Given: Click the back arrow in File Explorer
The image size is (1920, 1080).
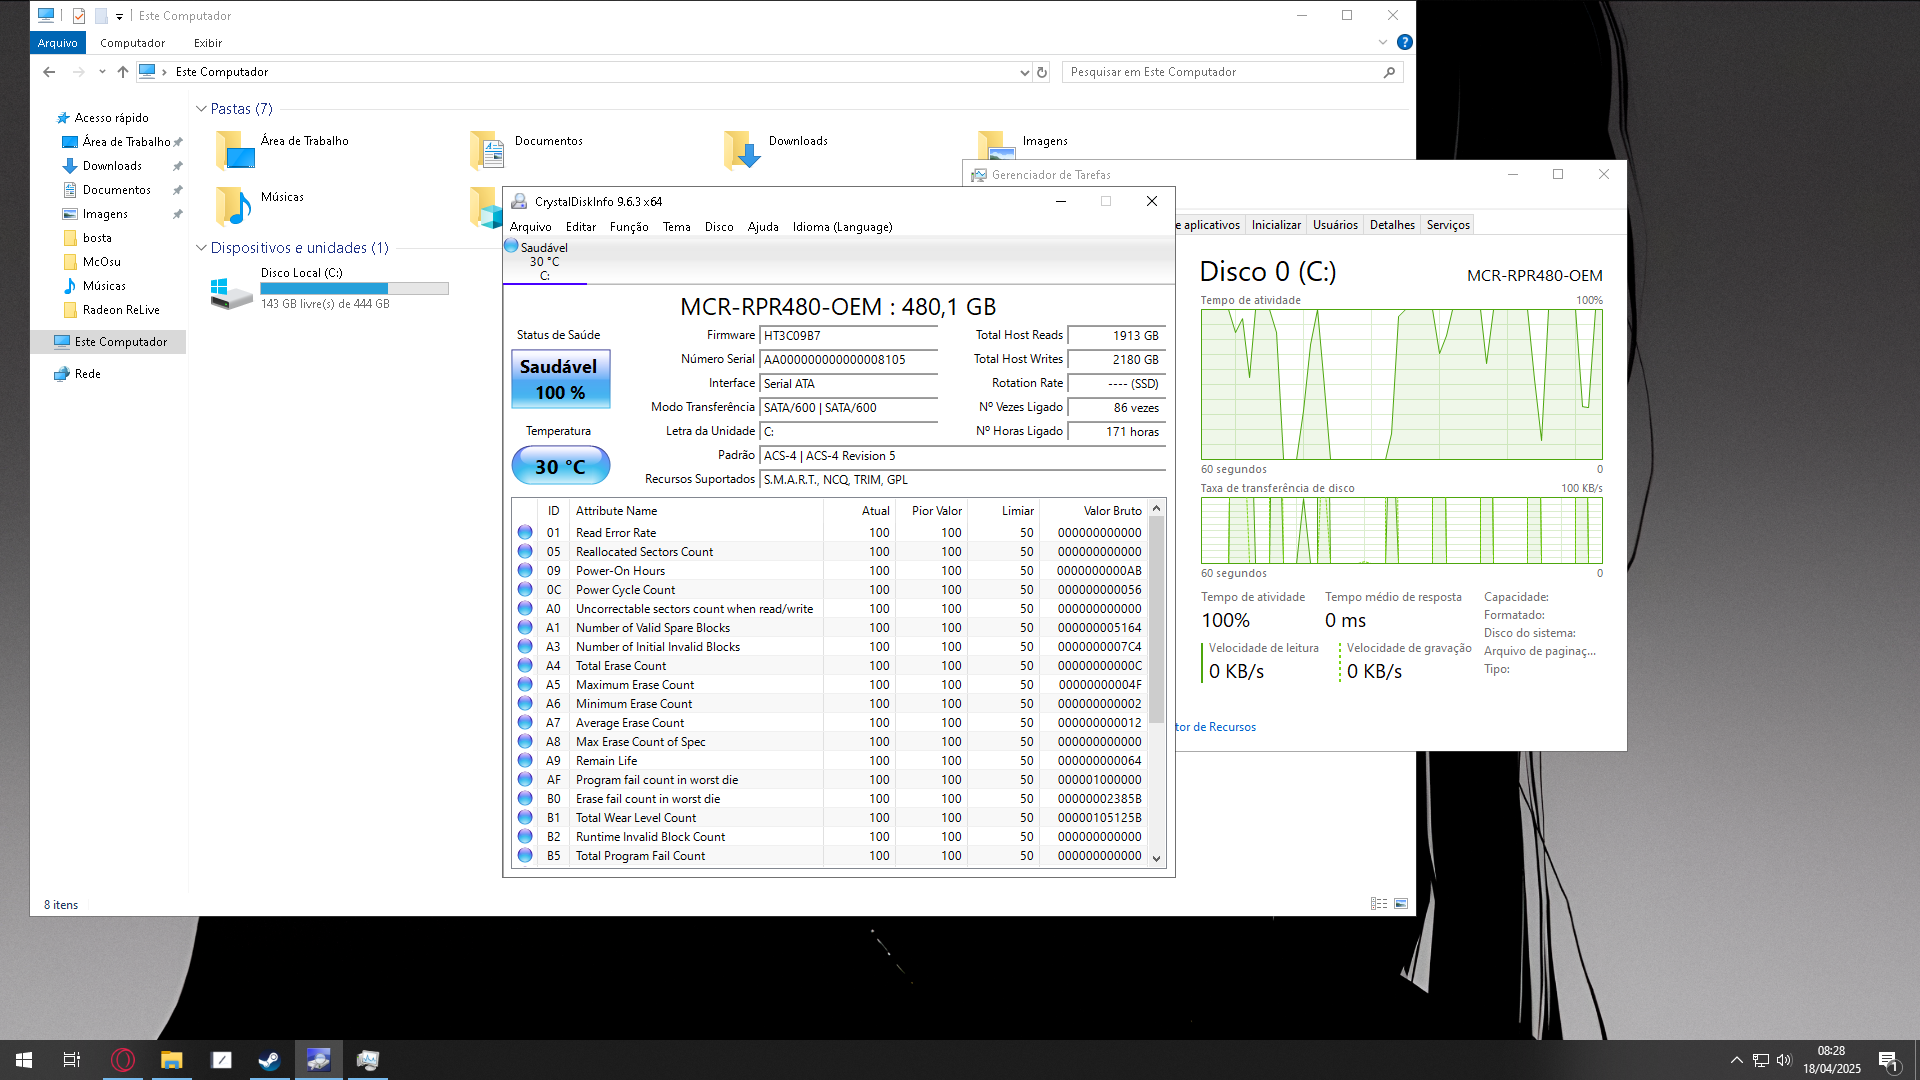Looking at the screenshot, I should tap(49, 72).
